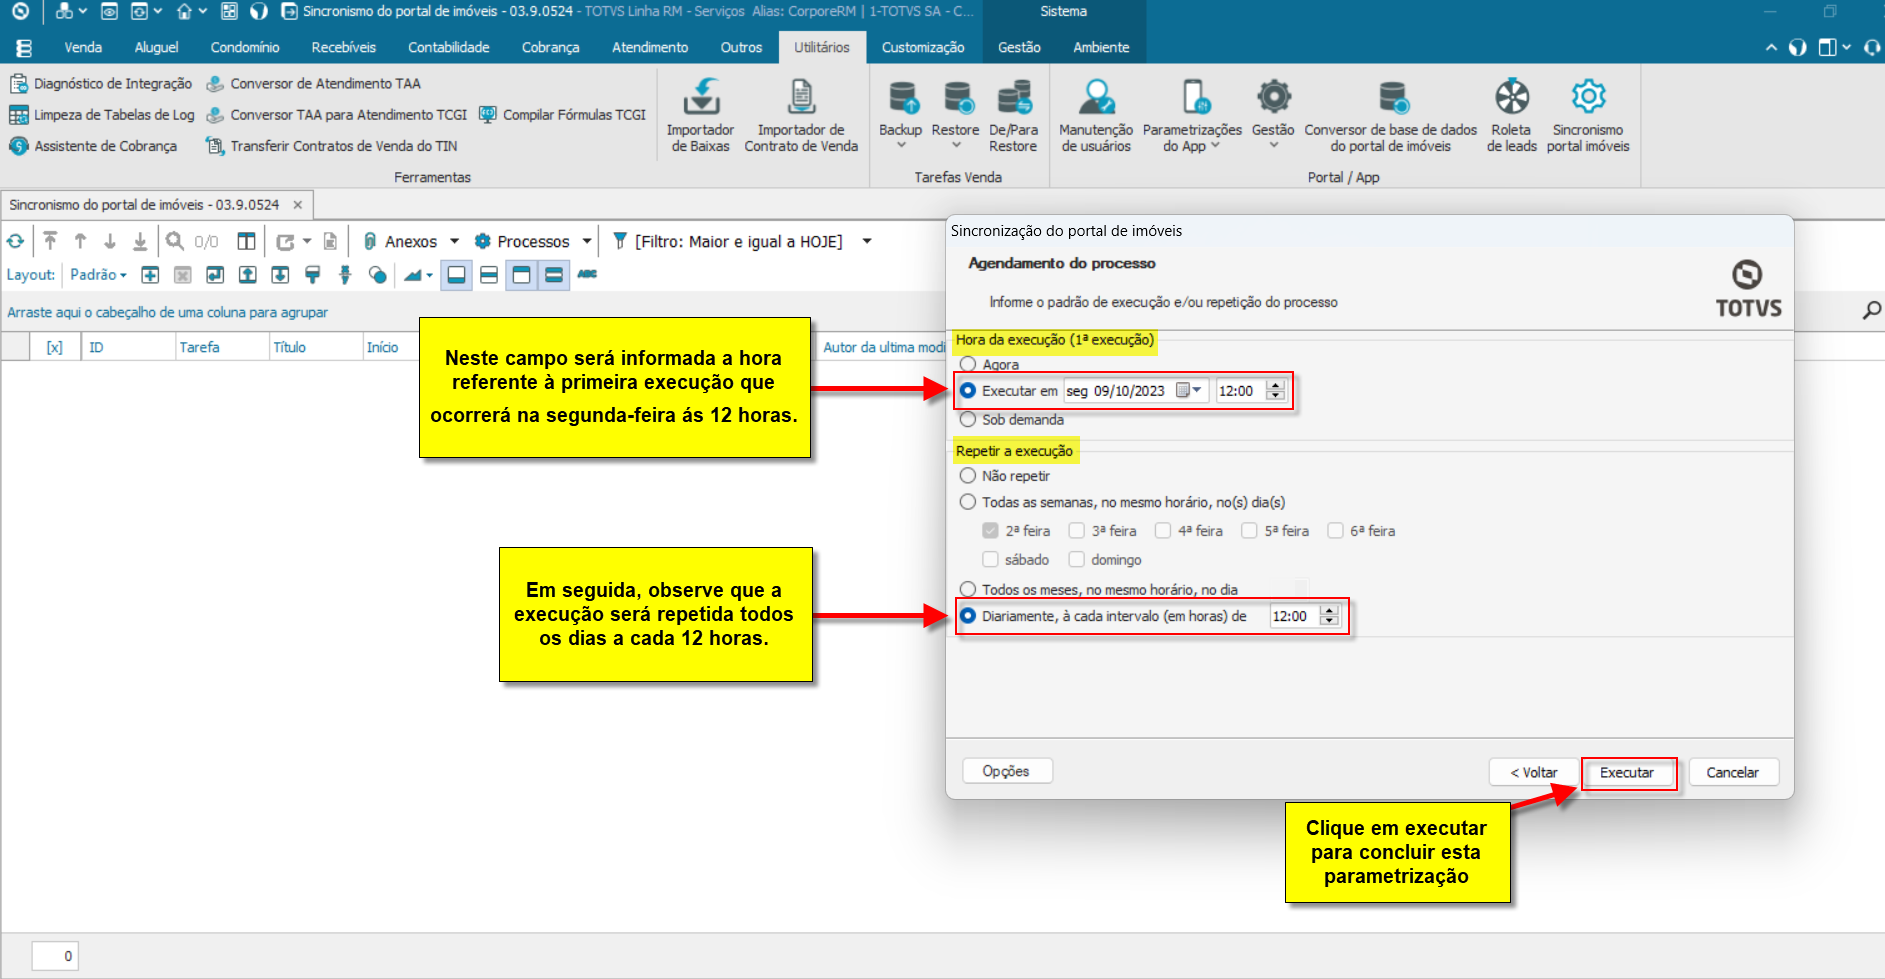Go to the last record arrow
This screenshot has width=1885, height=979.
[140, 241]
